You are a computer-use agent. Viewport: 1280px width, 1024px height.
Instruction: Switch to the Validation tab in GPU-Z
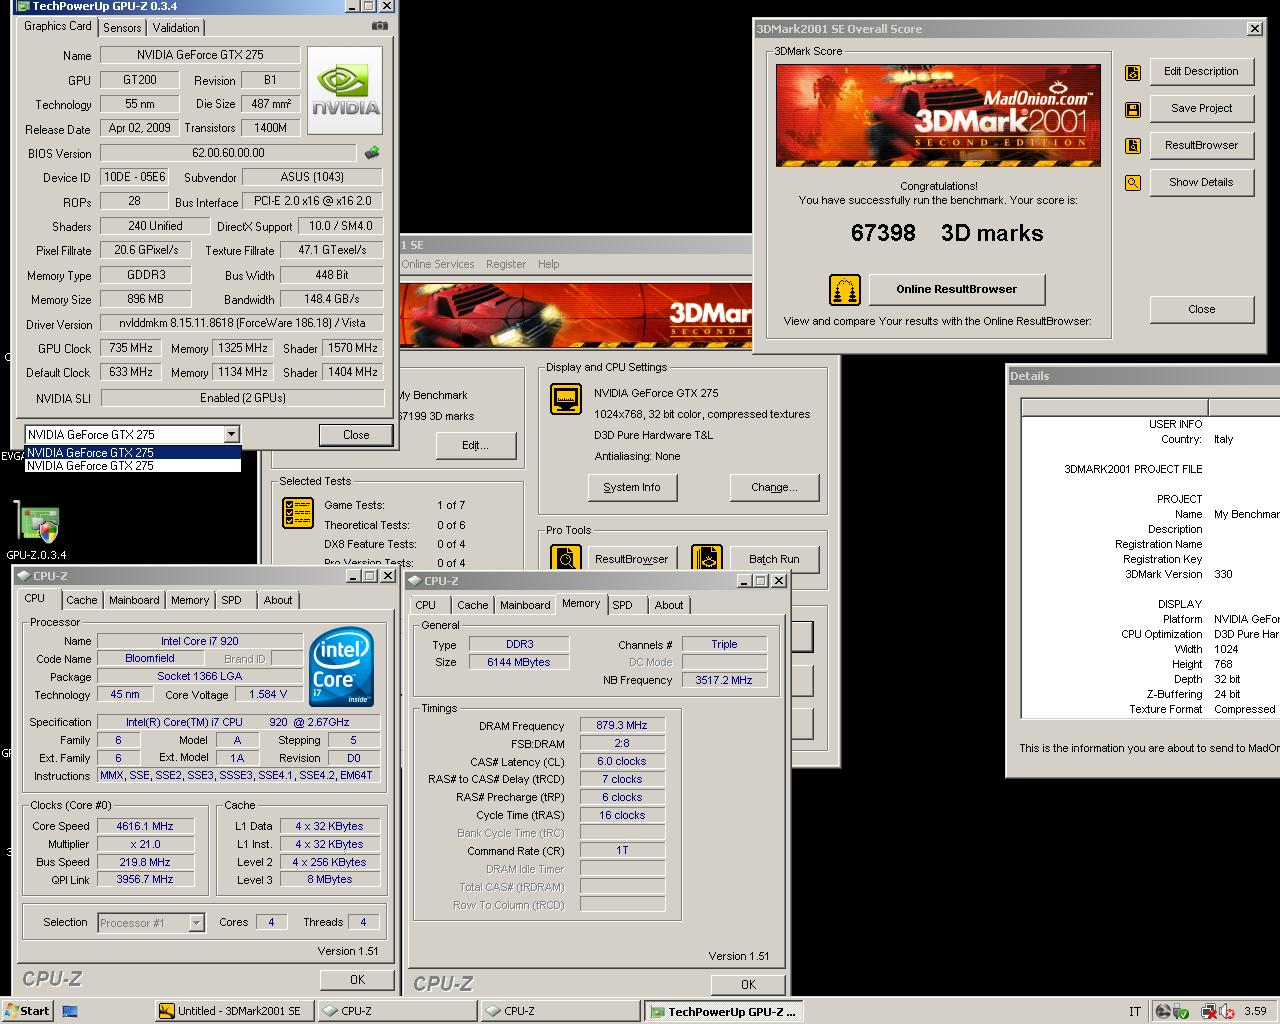click(x=175, y=28)
